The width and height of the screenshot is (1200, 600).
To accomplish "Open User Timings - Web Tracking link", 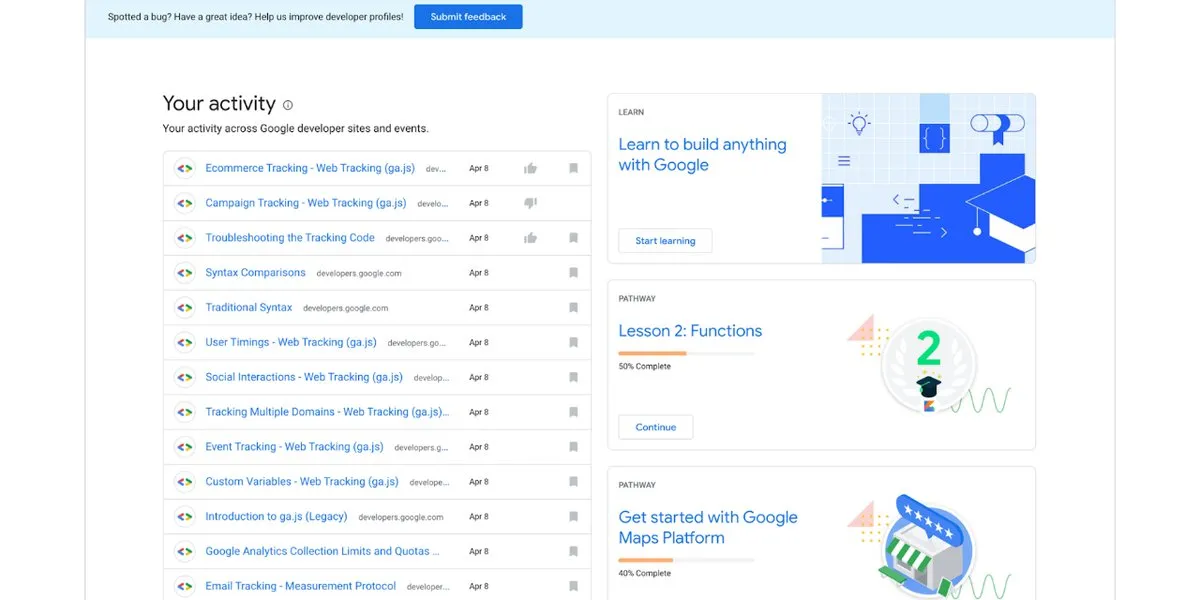I will [291, 343].
